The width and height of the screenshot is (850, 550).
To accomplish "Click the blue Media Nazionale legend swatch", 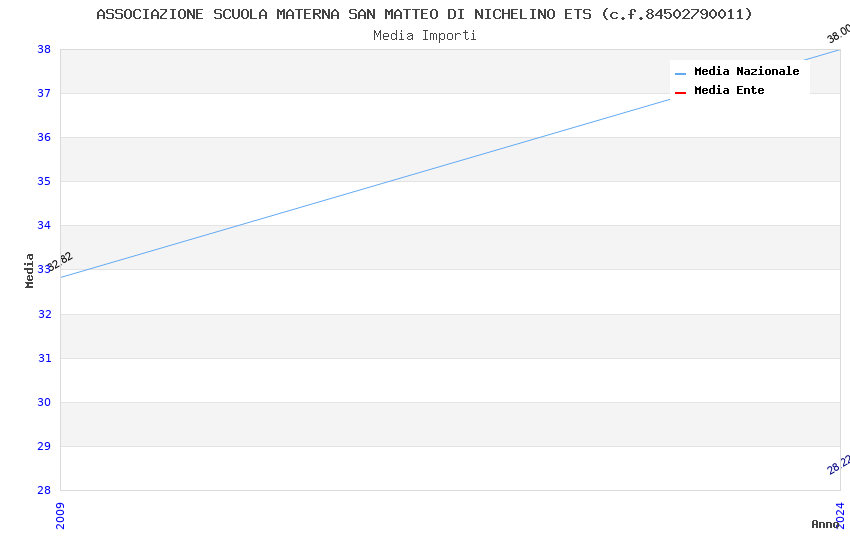I will click(680, 73).
